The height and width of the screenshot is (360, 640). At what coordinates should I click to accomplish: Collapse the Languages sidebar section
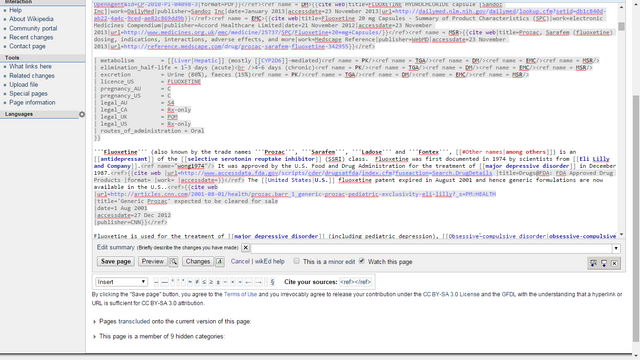(19, 114)
